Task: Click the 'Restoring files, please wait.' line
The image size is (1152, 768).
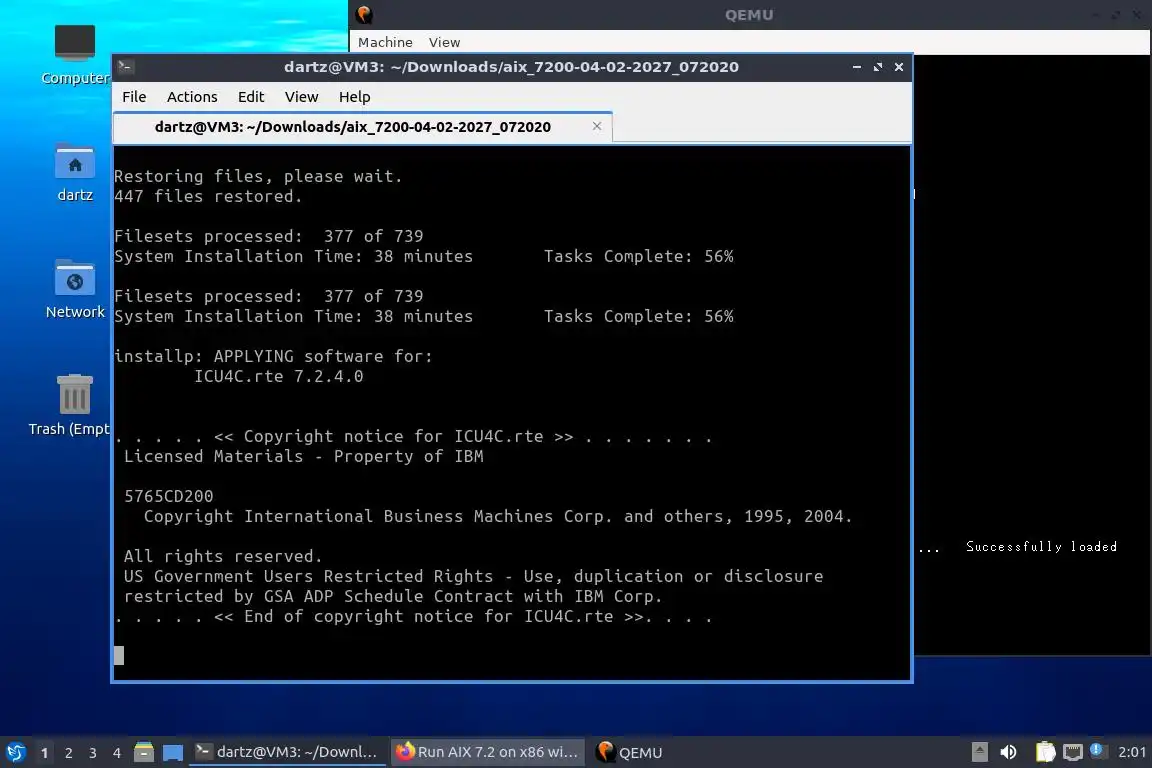Action: pyautogui.click(x=258, y=176)
